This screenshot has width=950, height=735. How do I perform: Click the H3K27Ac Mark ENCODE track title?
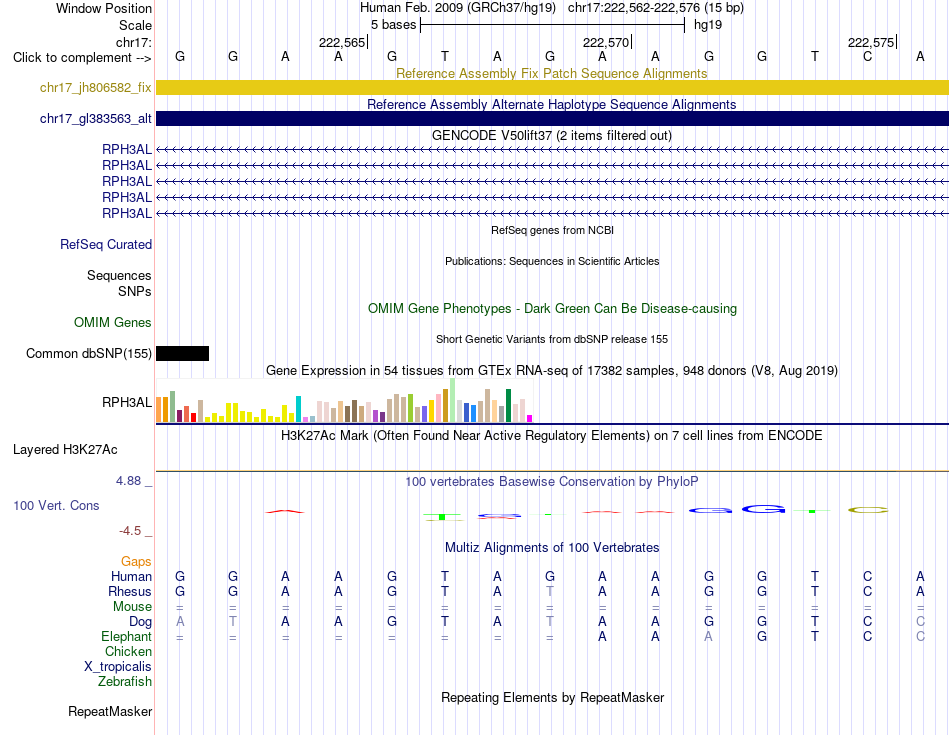(x=551, y=436)
